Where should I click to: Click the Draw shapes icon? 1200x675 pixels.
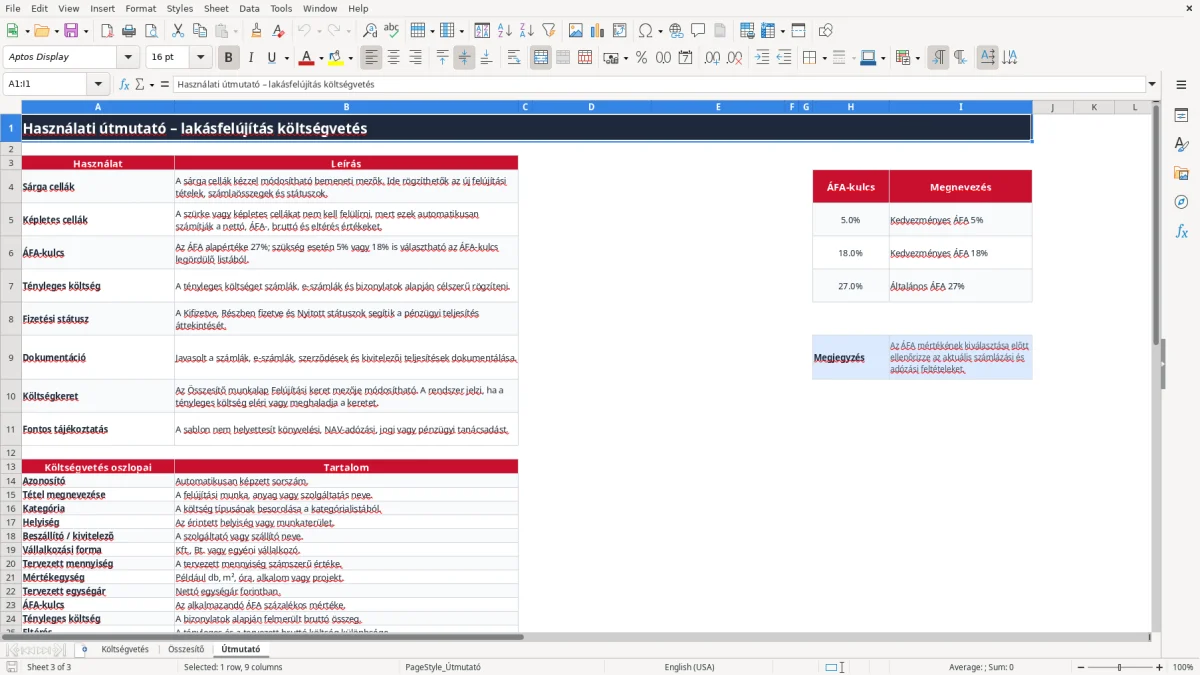tap(825, 31)
